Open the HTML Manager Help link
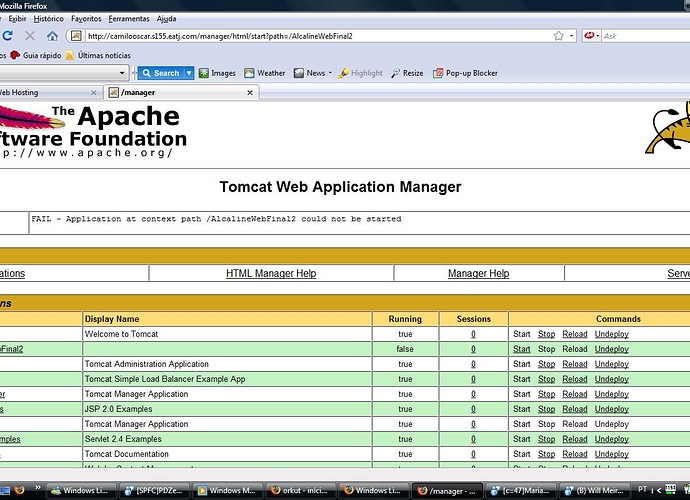Screen dimensions: 690x500 [271, 273]
